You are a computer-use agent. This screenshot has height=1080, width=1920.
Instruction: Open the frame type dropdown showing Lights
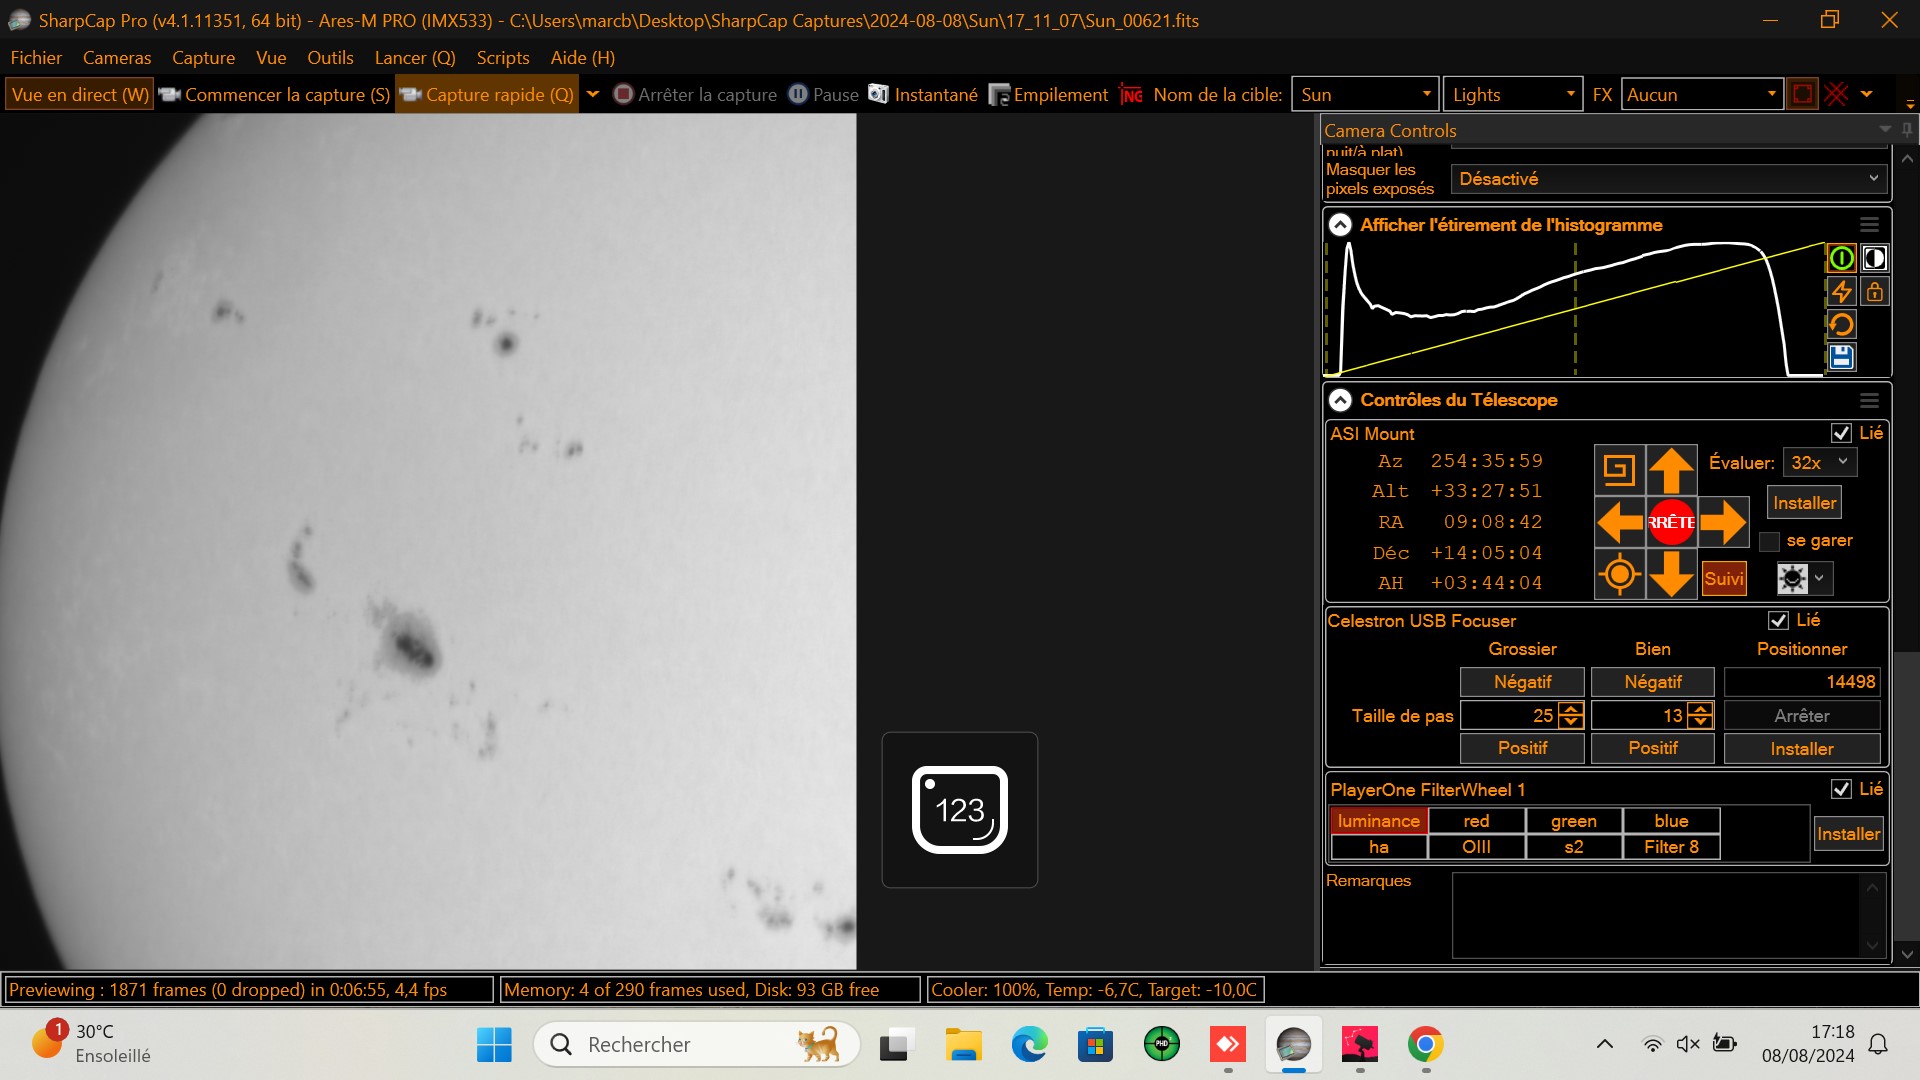tap(1512, 94)
